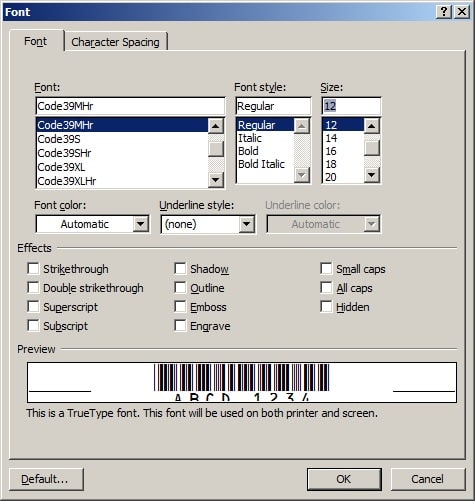Confirm with the OK button
The width and height of the screenshot is (475, 501).
point(344,479)
